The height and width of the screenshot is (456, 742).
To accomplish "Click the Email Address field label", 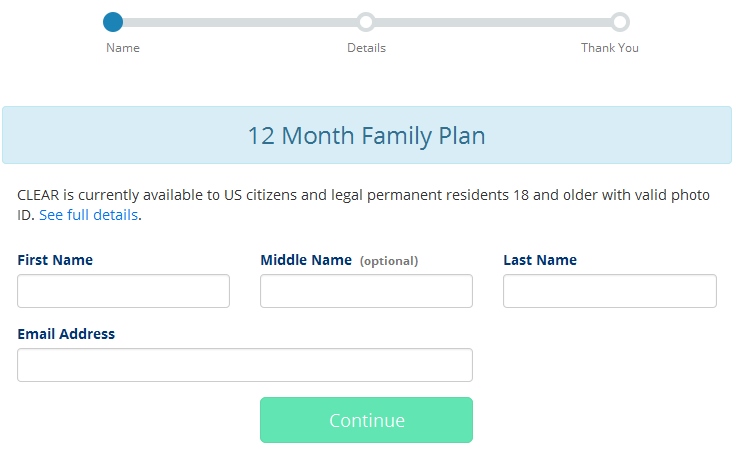I will [x=66, y=334].
